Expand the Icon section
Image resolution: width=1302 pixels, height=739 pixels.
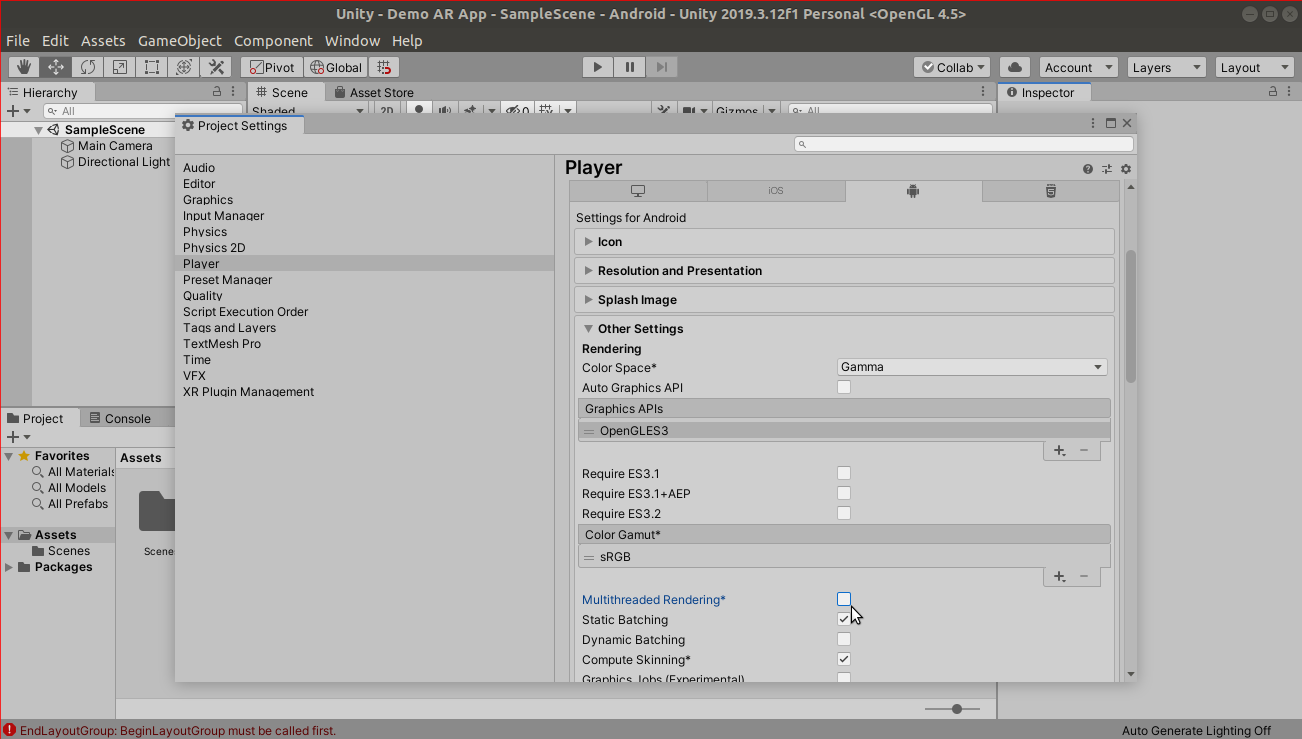pos(844,242)
